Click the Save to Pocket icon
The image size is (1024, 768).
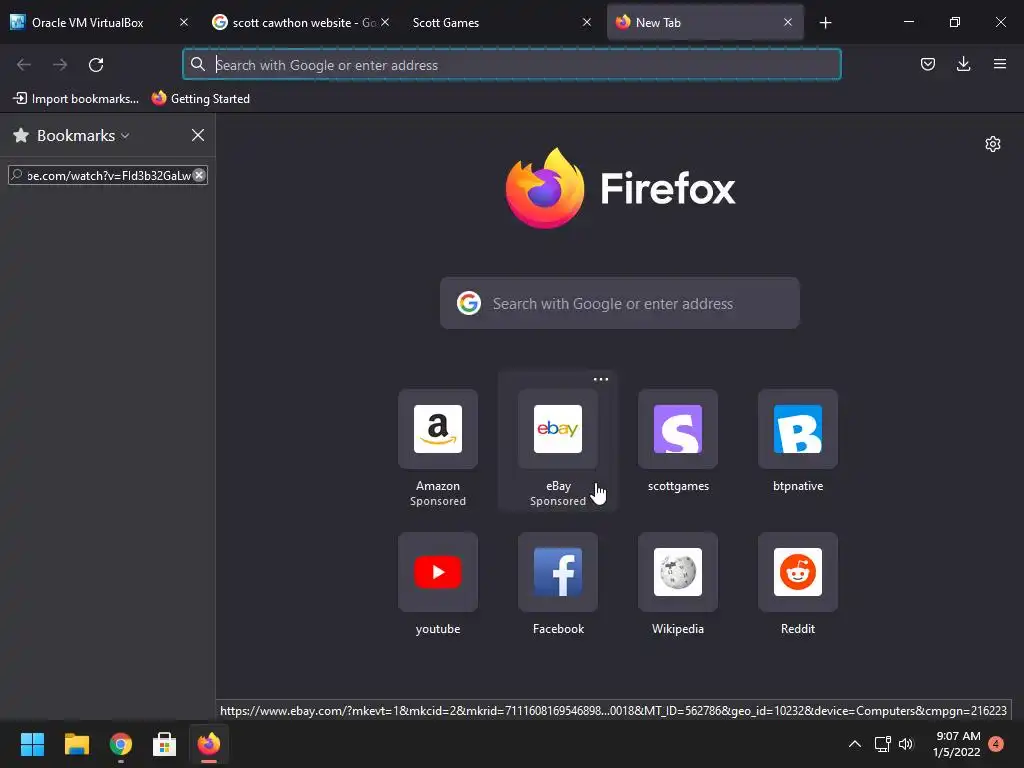coord(927,64)
